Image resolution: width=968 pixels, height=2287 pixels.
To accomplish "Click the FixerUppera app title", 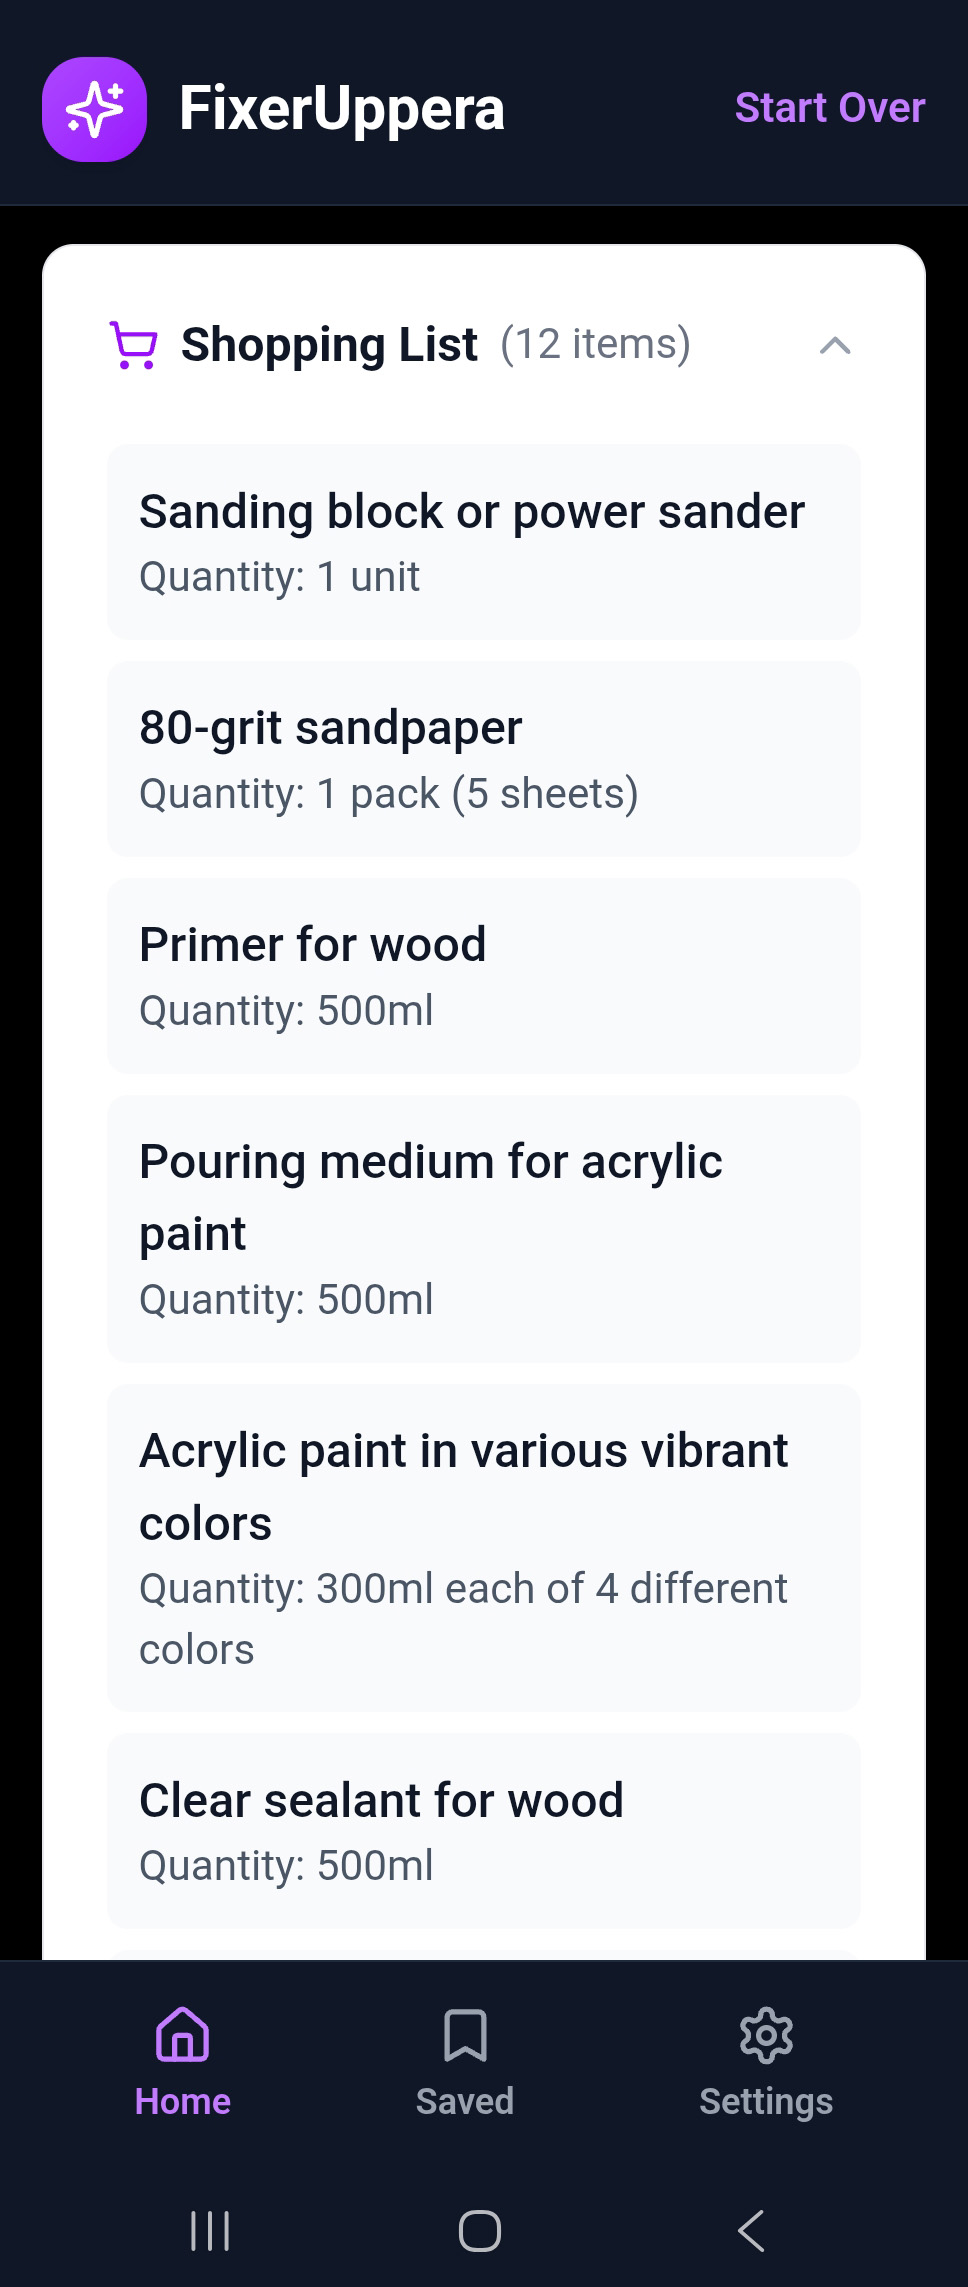I will pos(342,109).
